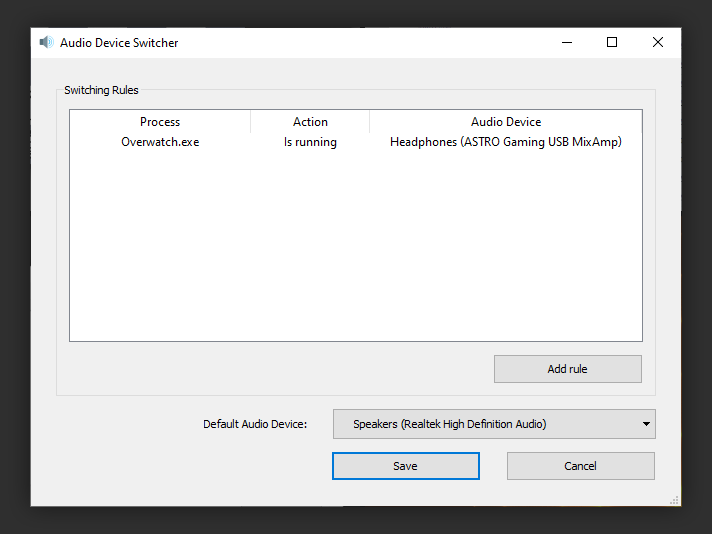Screen dimensions: 712x534
Task: Sort by the Process column header
Action: tap(160, 122)
